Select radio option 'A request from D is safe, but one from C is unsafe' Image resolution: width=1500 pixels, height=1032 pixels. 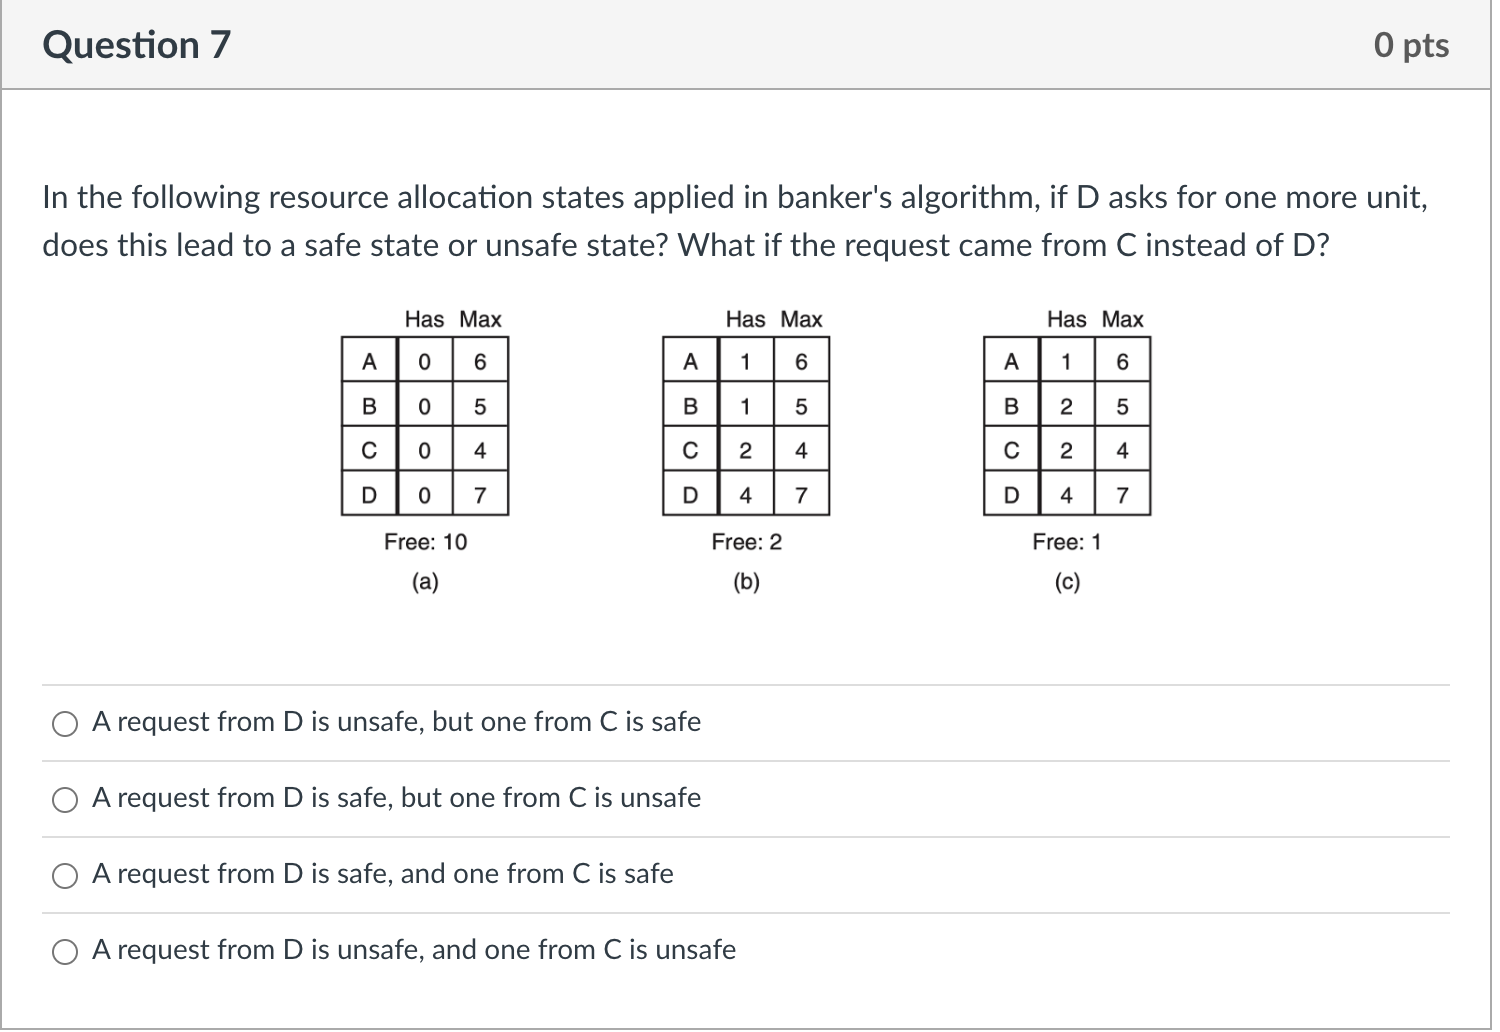pos(66,799)
